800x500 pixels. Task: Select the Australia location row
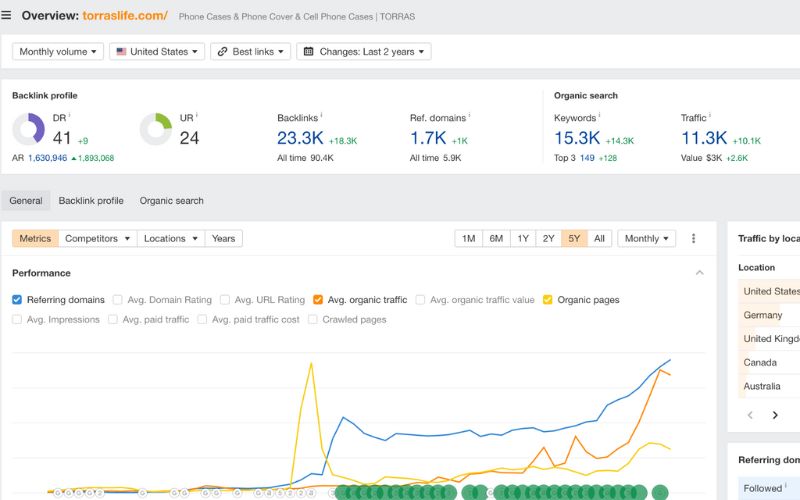(769, 386)
